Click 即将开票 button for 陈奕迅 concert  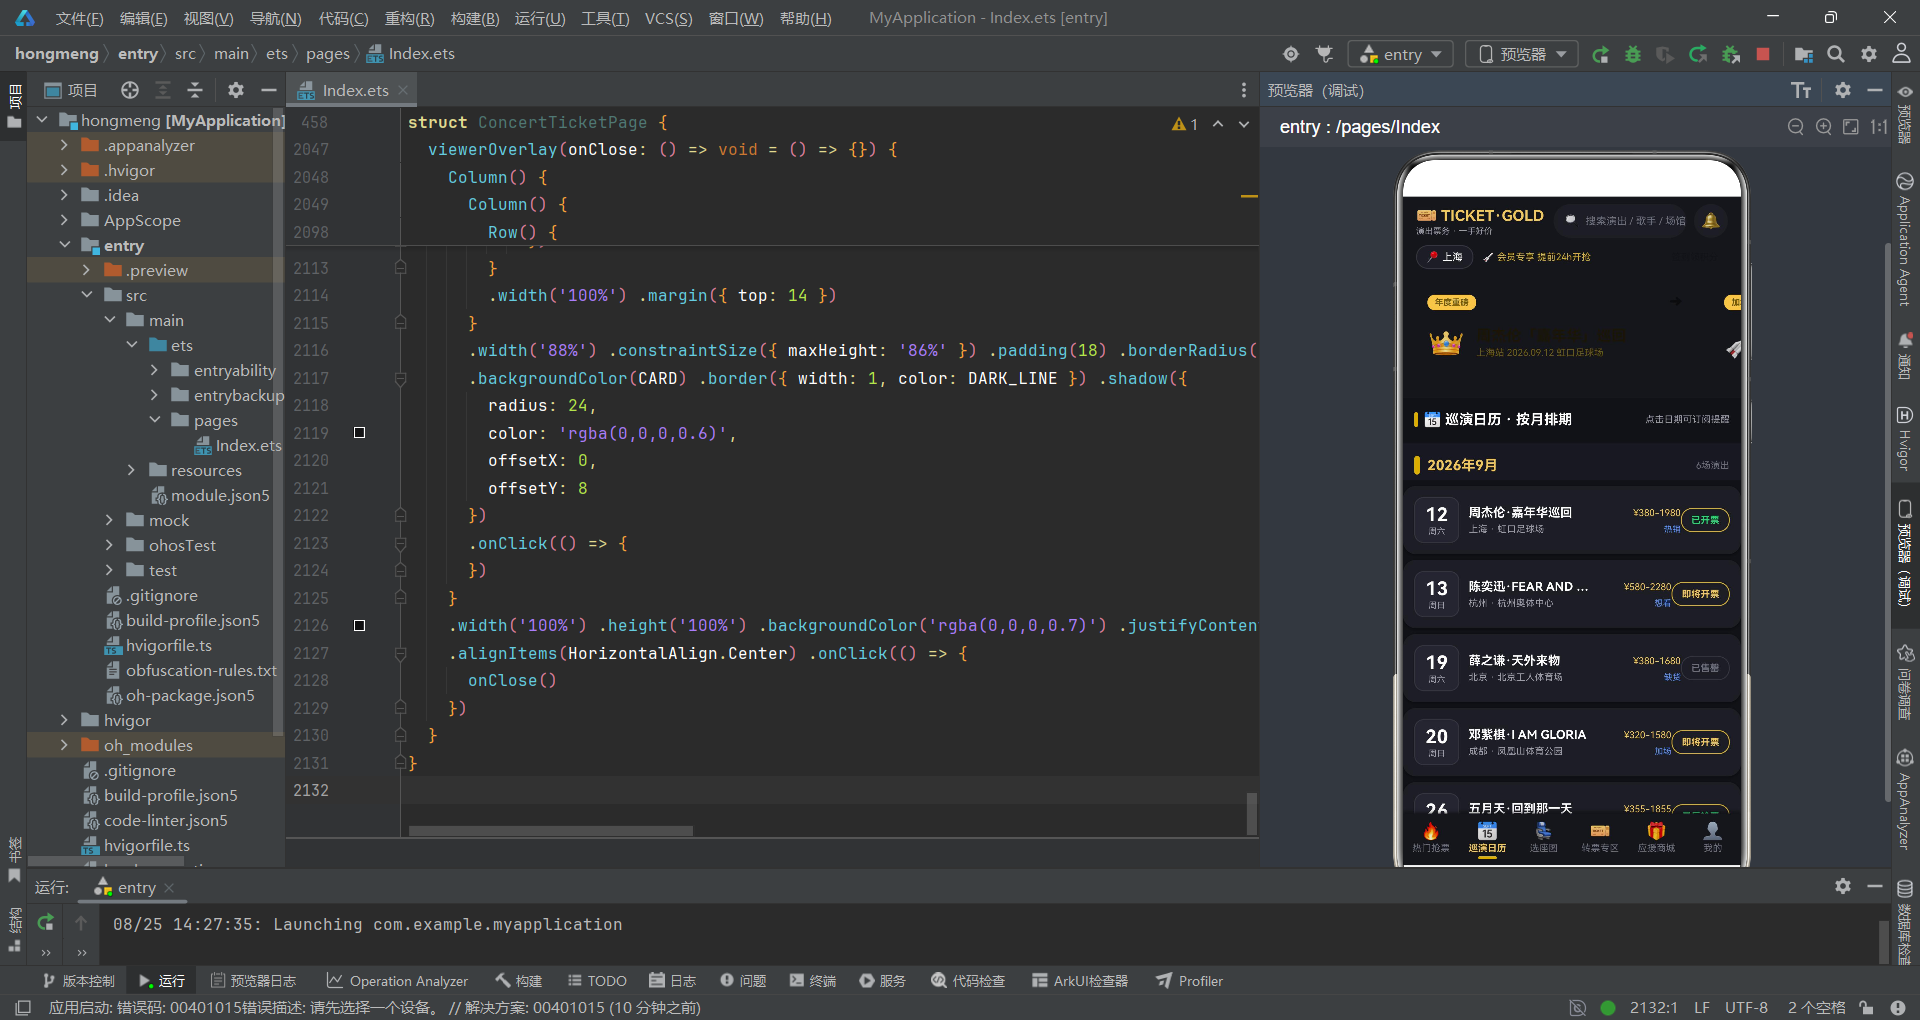(1701, 594)
